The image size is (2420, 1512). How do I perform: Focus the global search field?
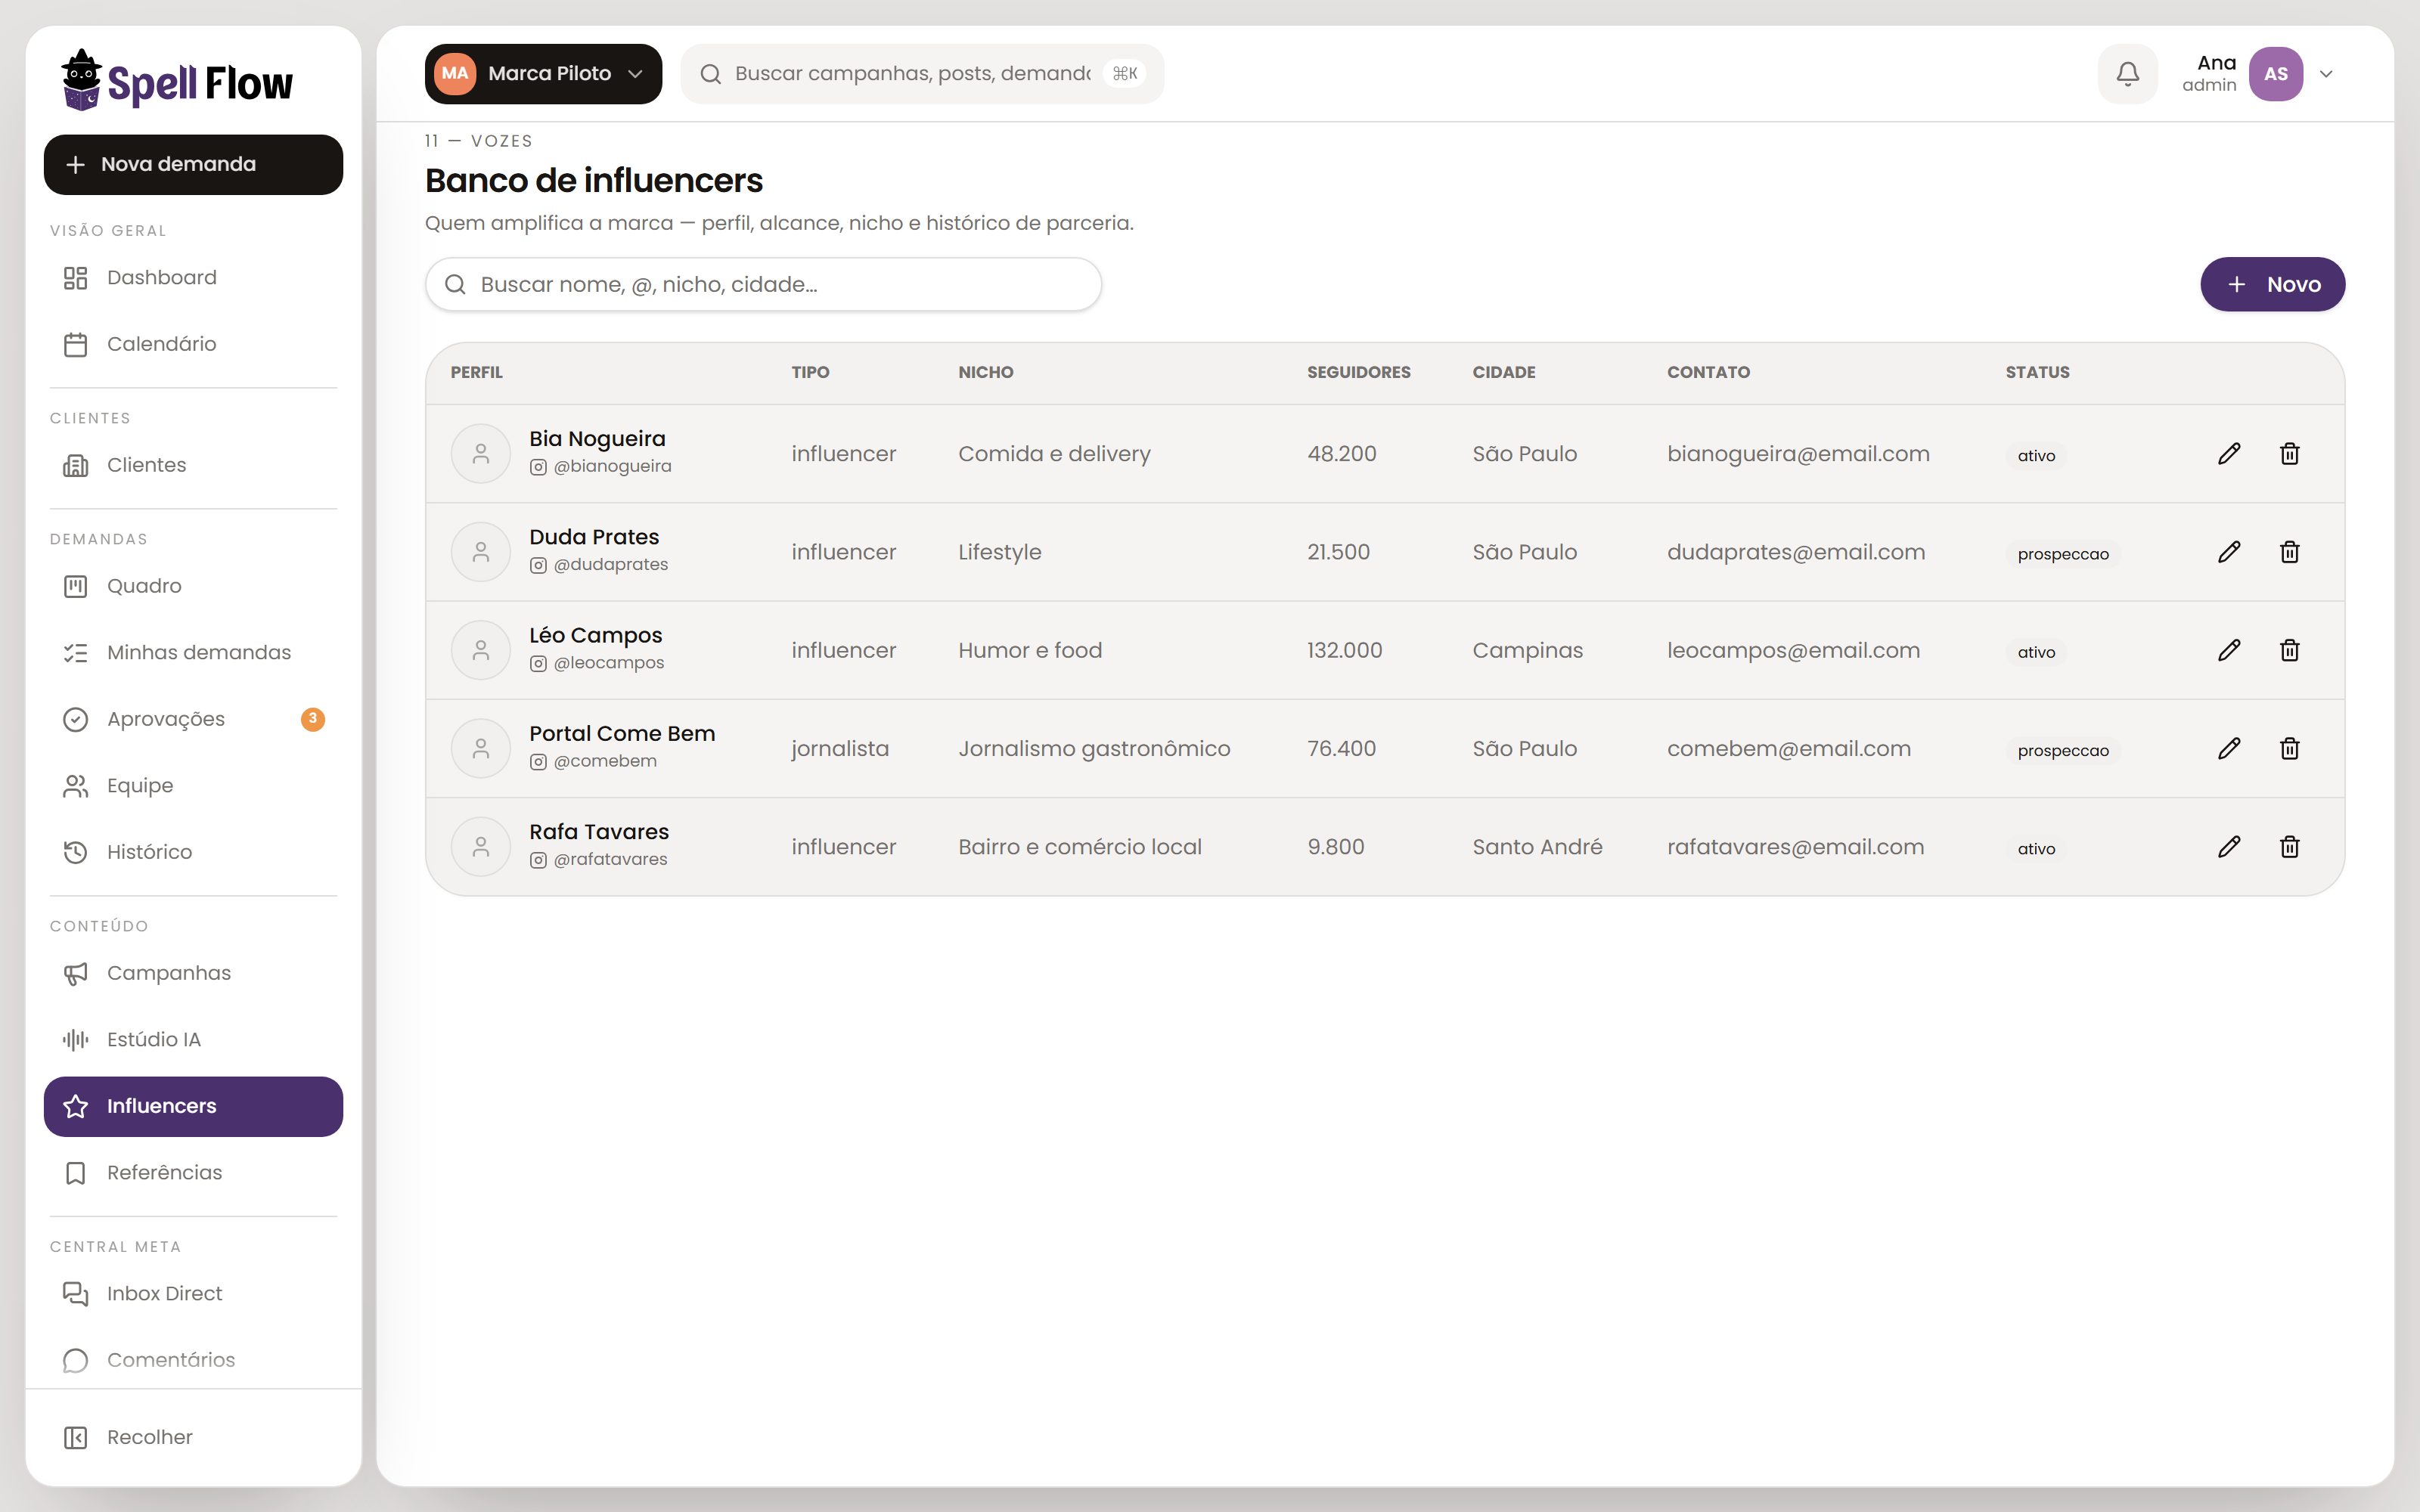[922, 74]
